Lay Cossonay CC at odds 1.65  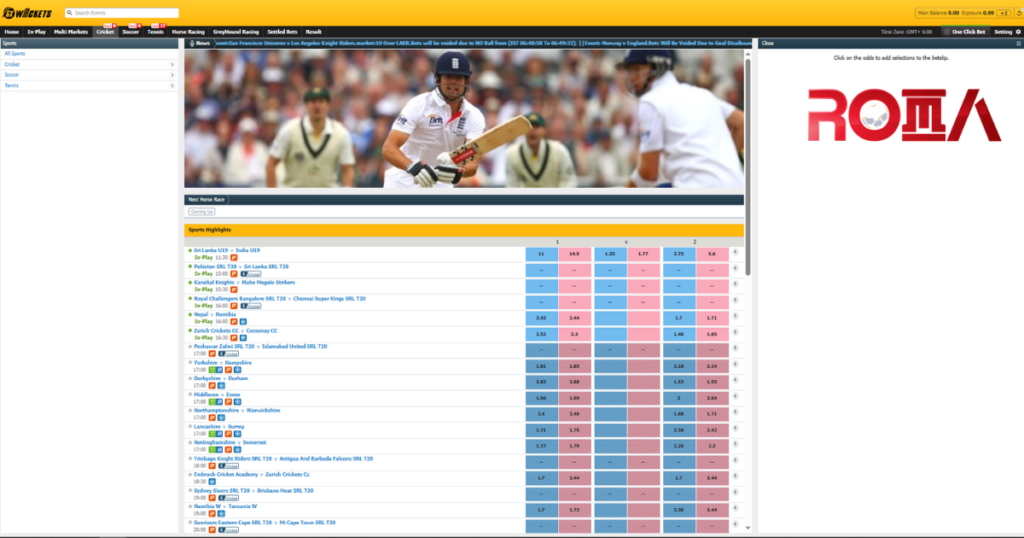click(x=712, y=334)
